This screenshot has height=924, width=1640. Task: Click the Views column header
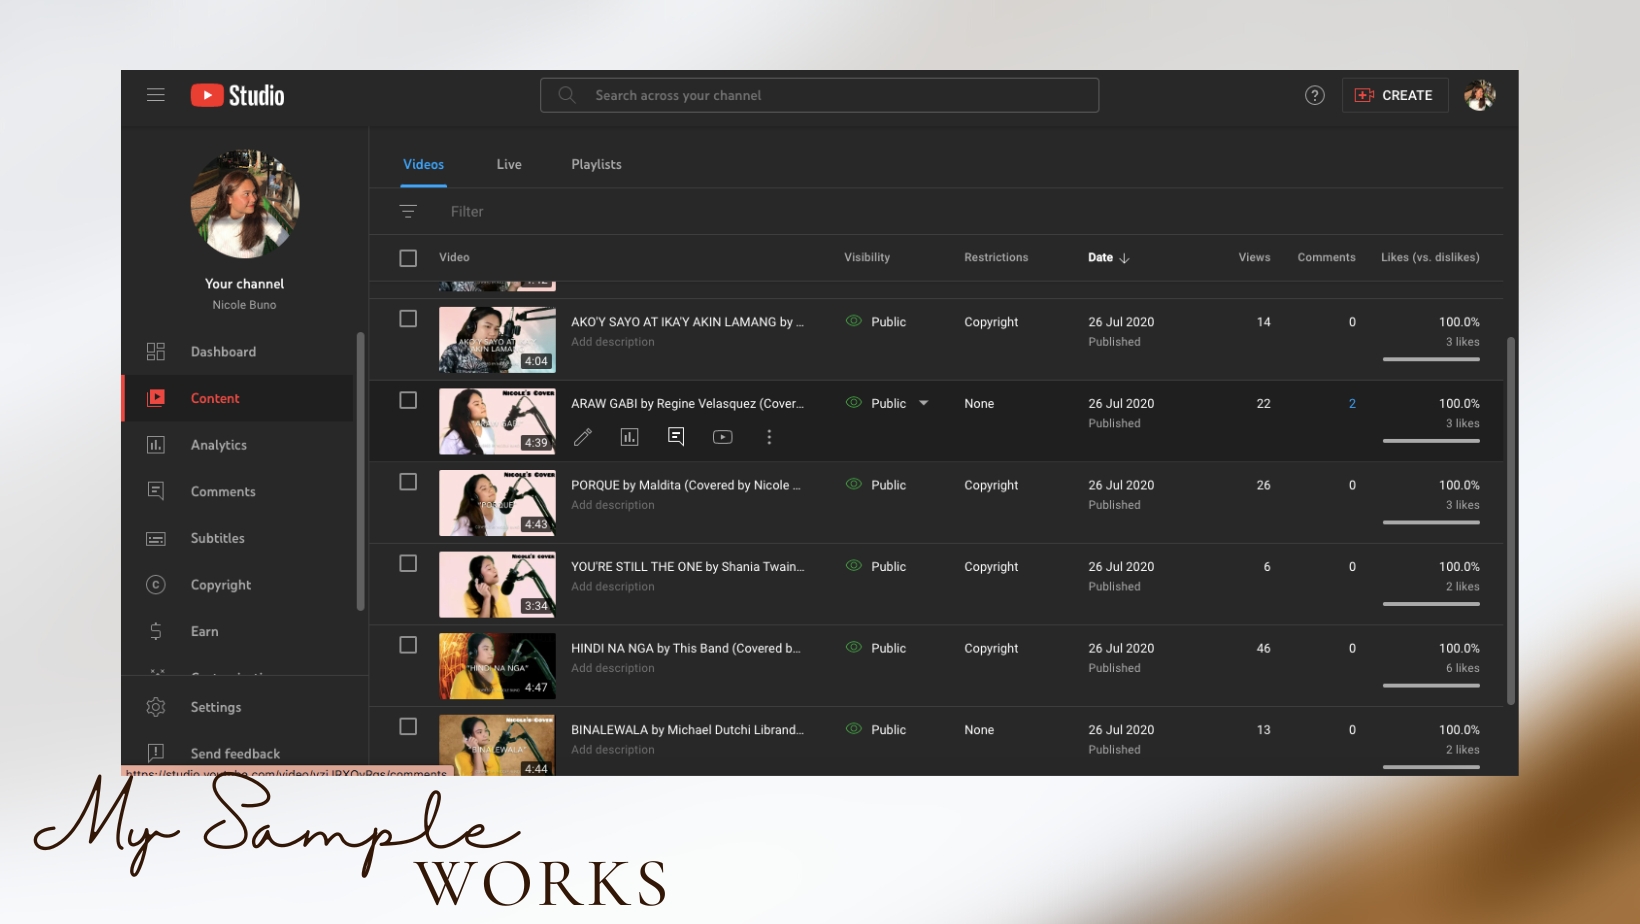[x=1254, y=257]
